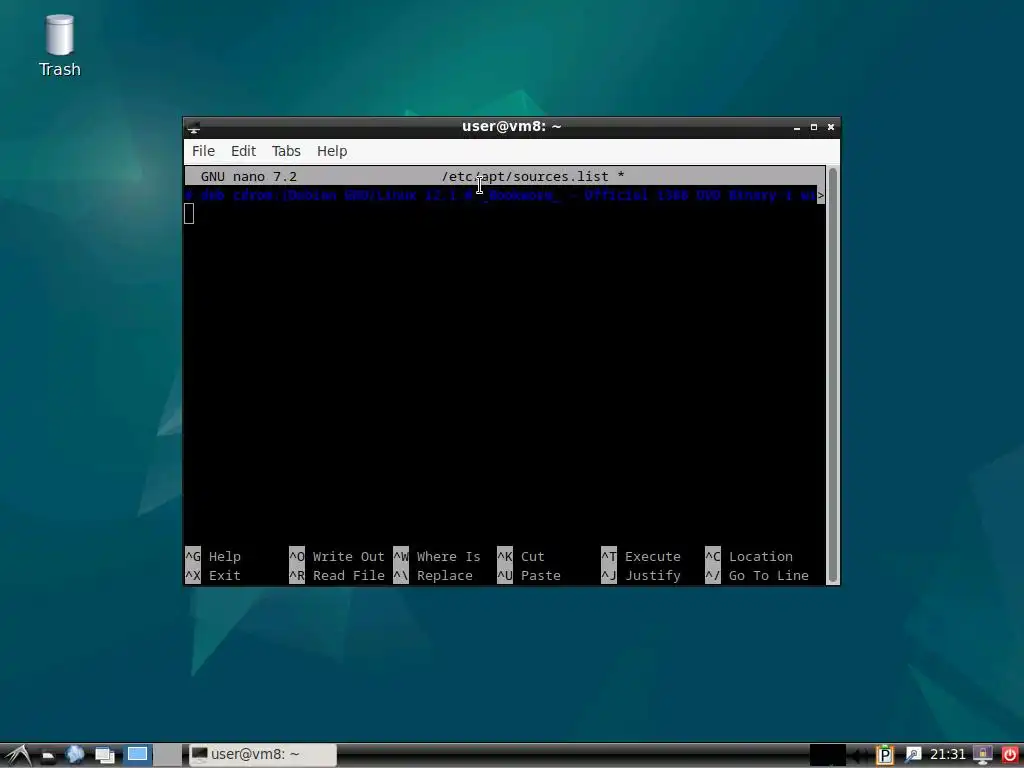Maximize the terminal window
Viewport: 1024px width, 768px height.
coord(814,127)
